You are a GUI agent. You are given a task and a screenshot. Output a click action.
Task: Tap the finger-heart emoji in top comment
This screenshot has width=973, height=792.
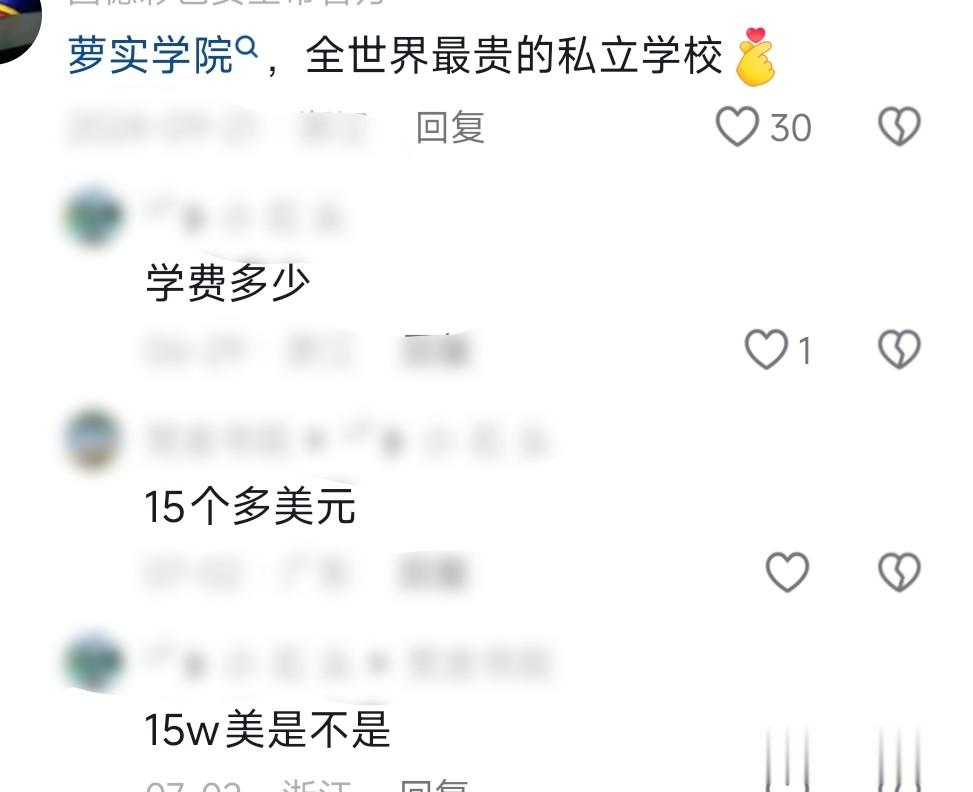(755, 56)
